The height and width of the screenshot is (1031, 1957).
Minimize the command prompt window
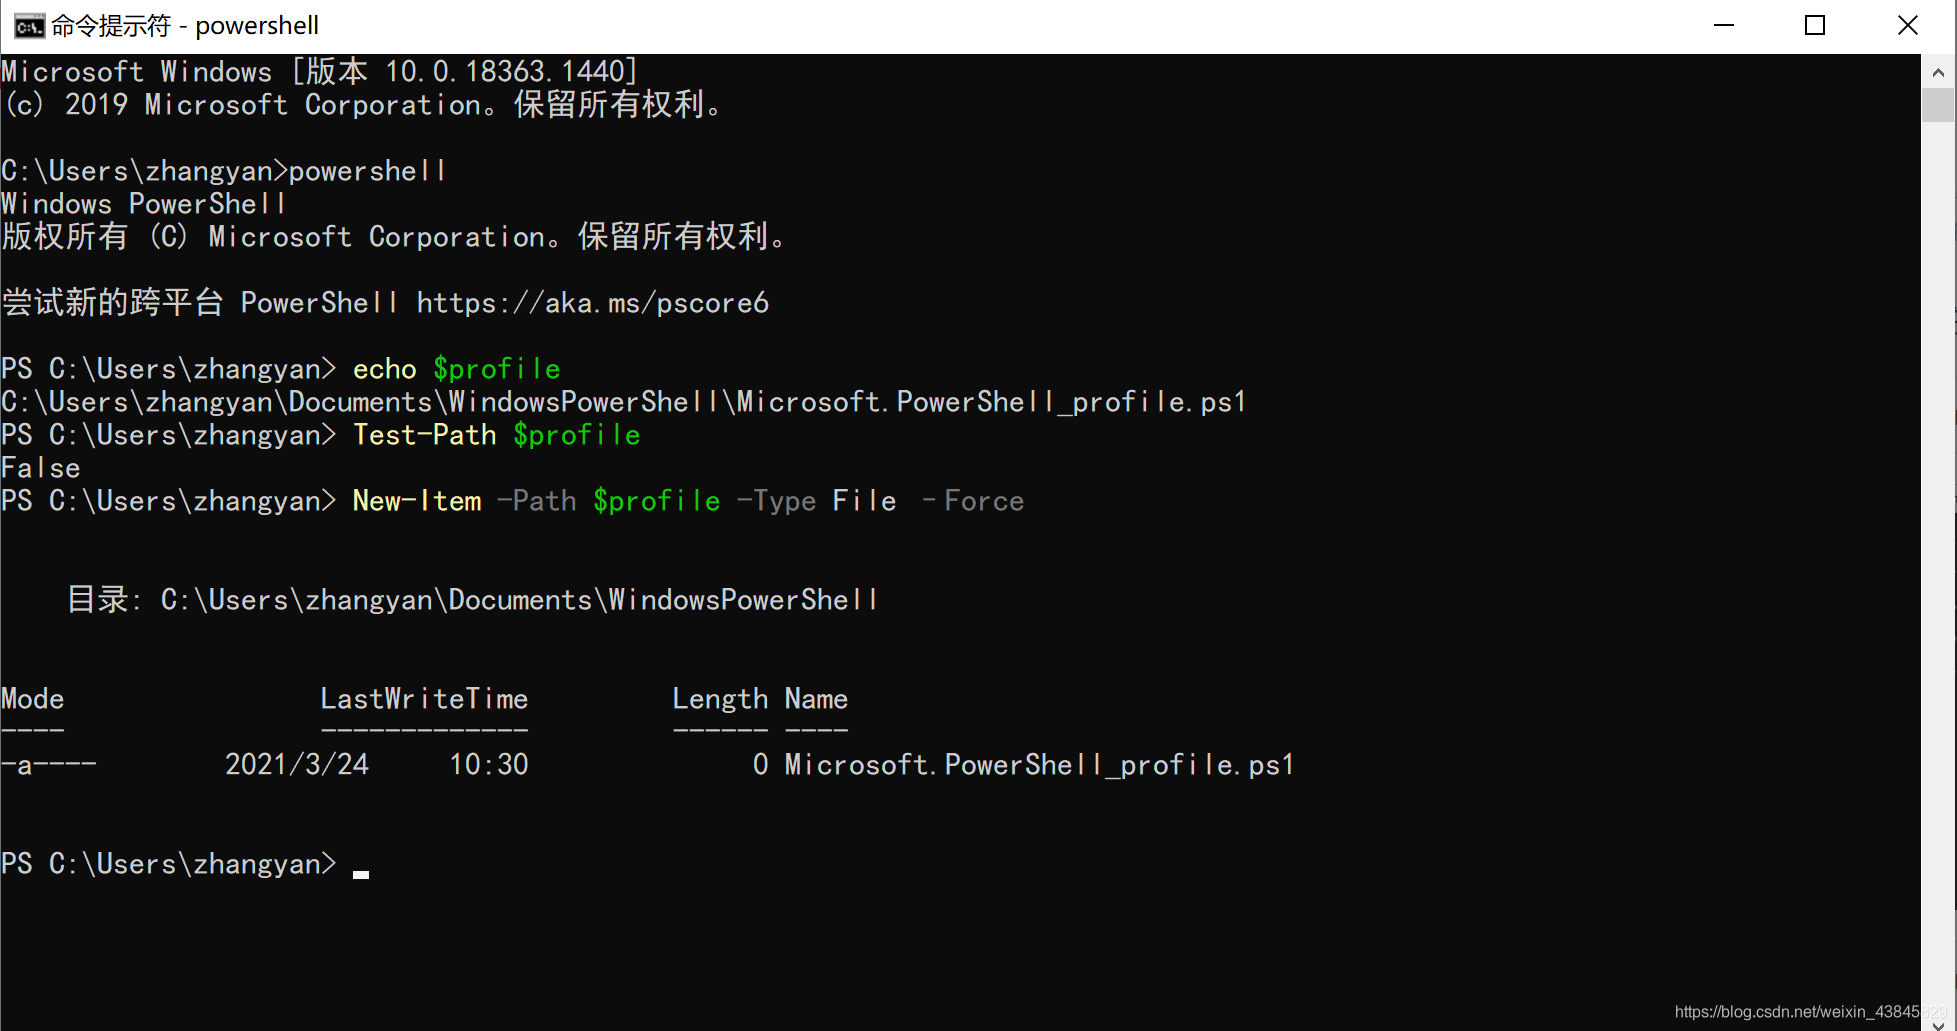(x=1722, y=25)
